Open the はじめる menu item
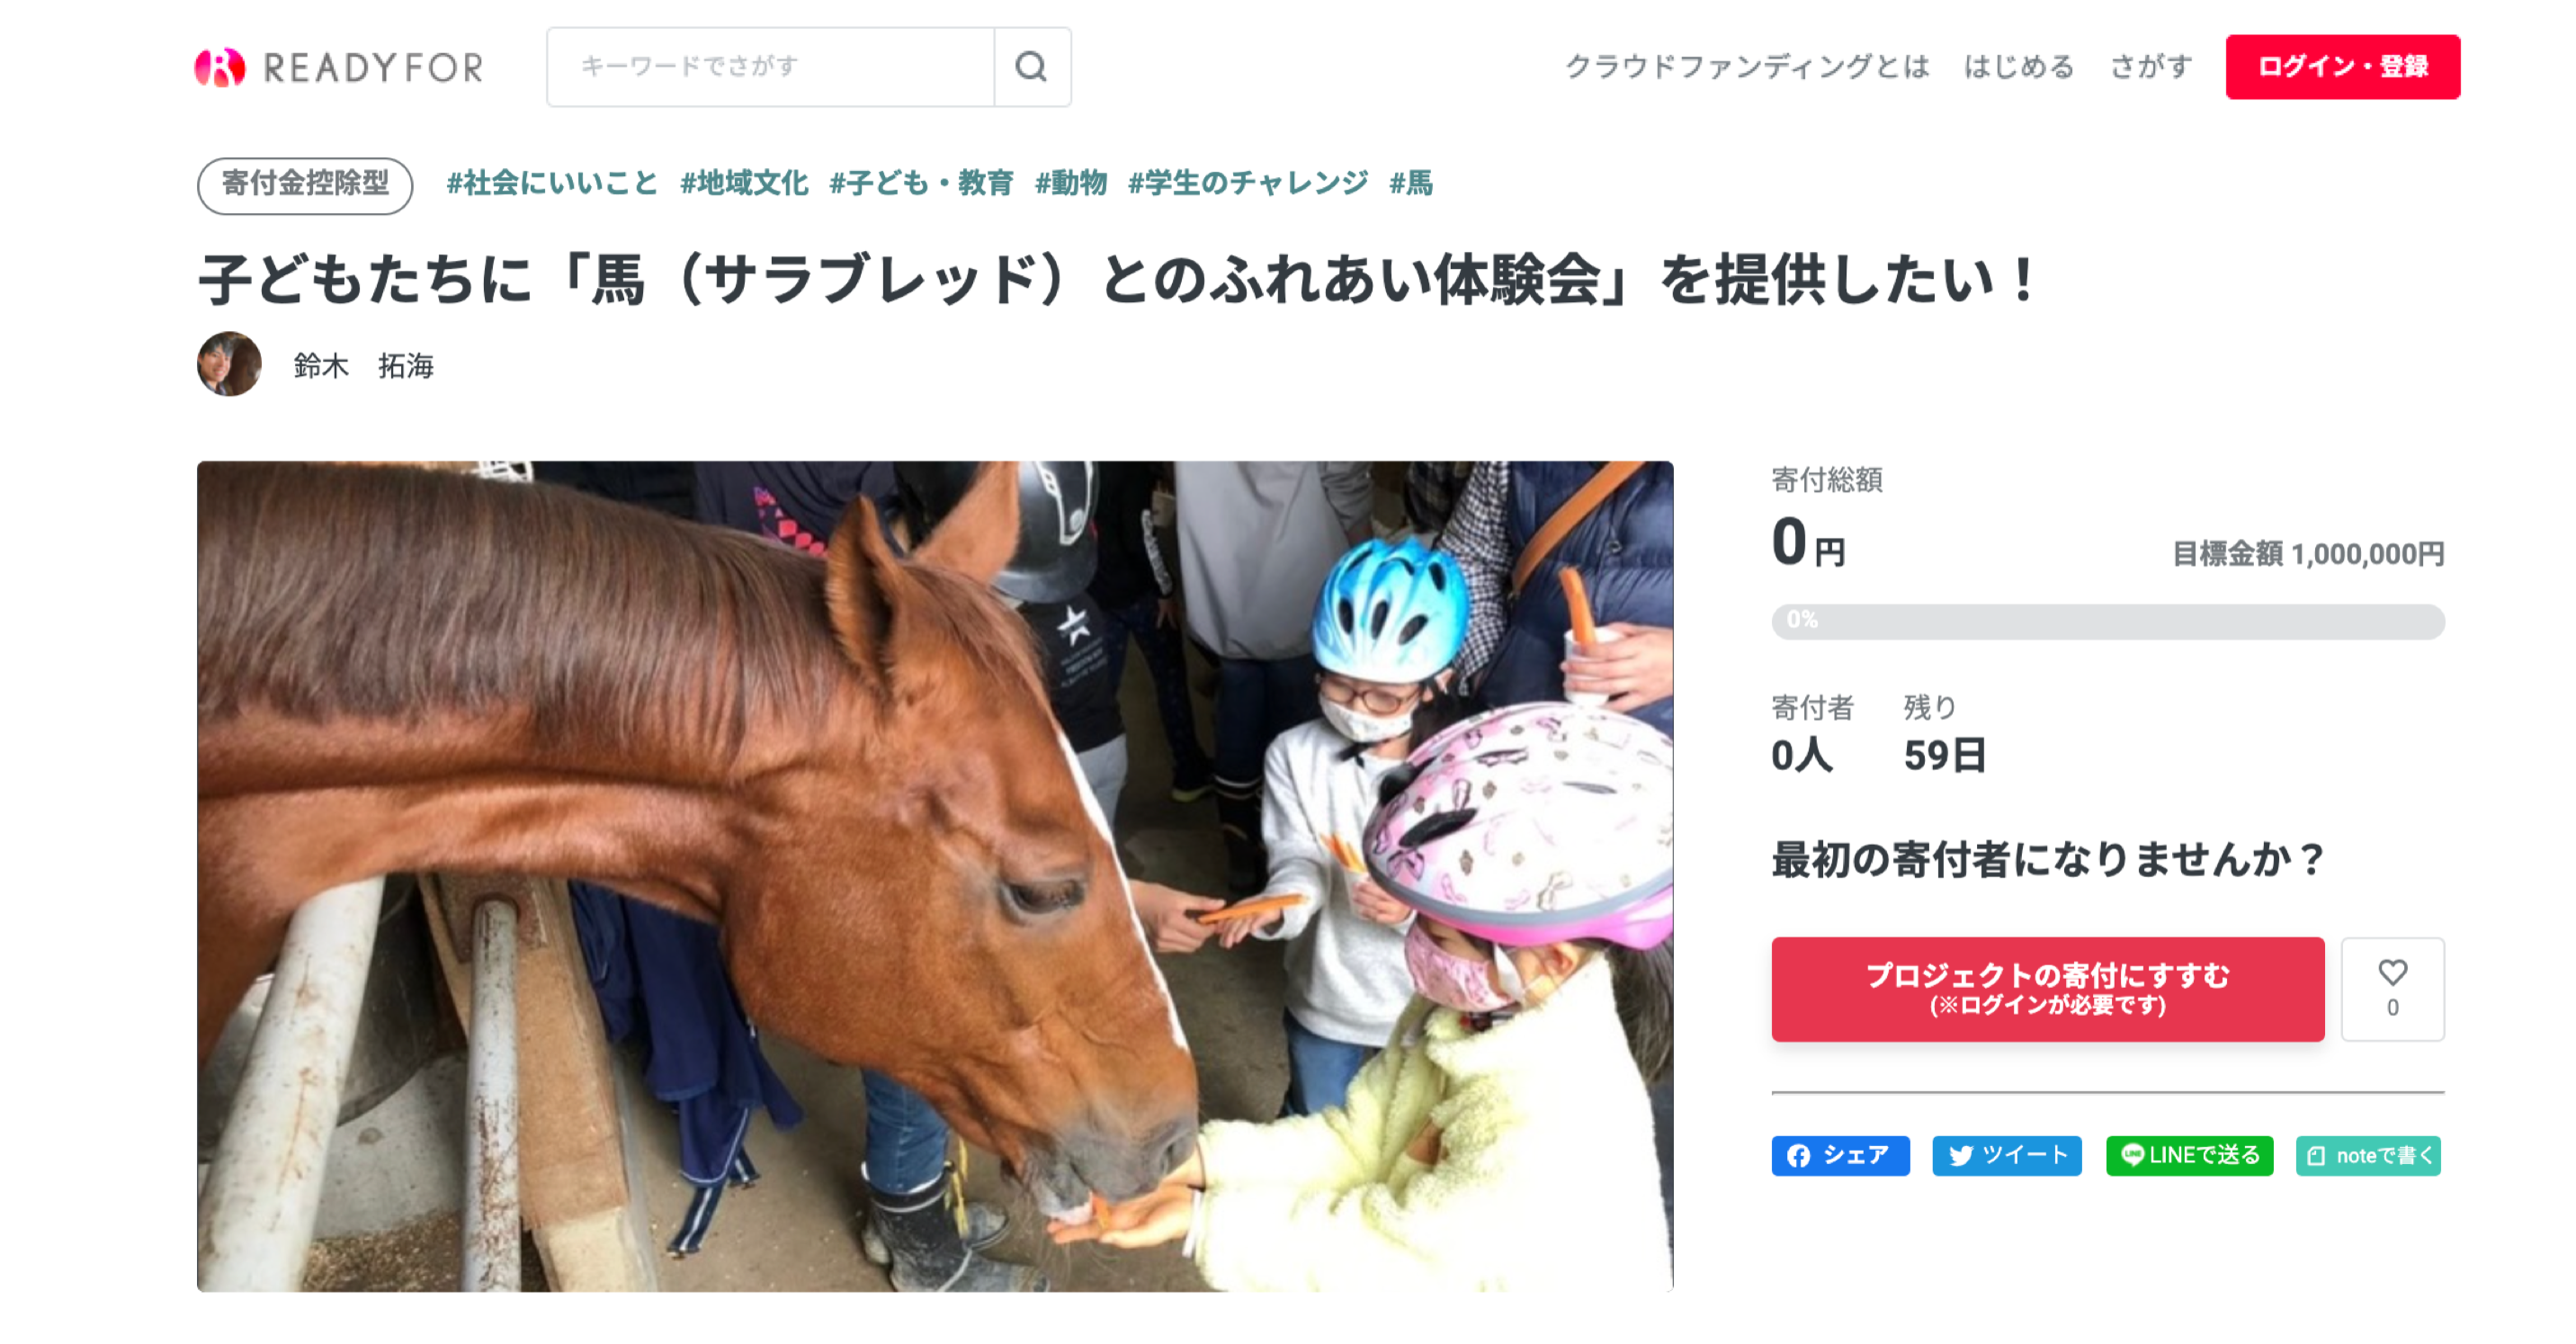 (2019, 67)
